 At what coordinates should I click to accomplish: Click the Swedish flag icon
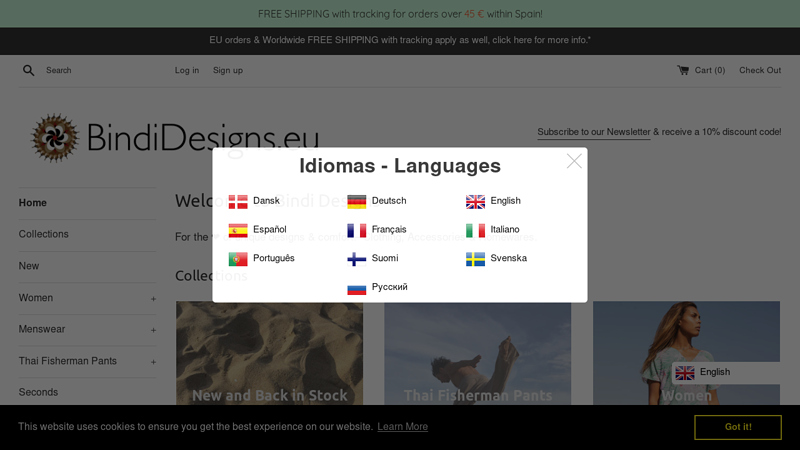coord(476,259)
